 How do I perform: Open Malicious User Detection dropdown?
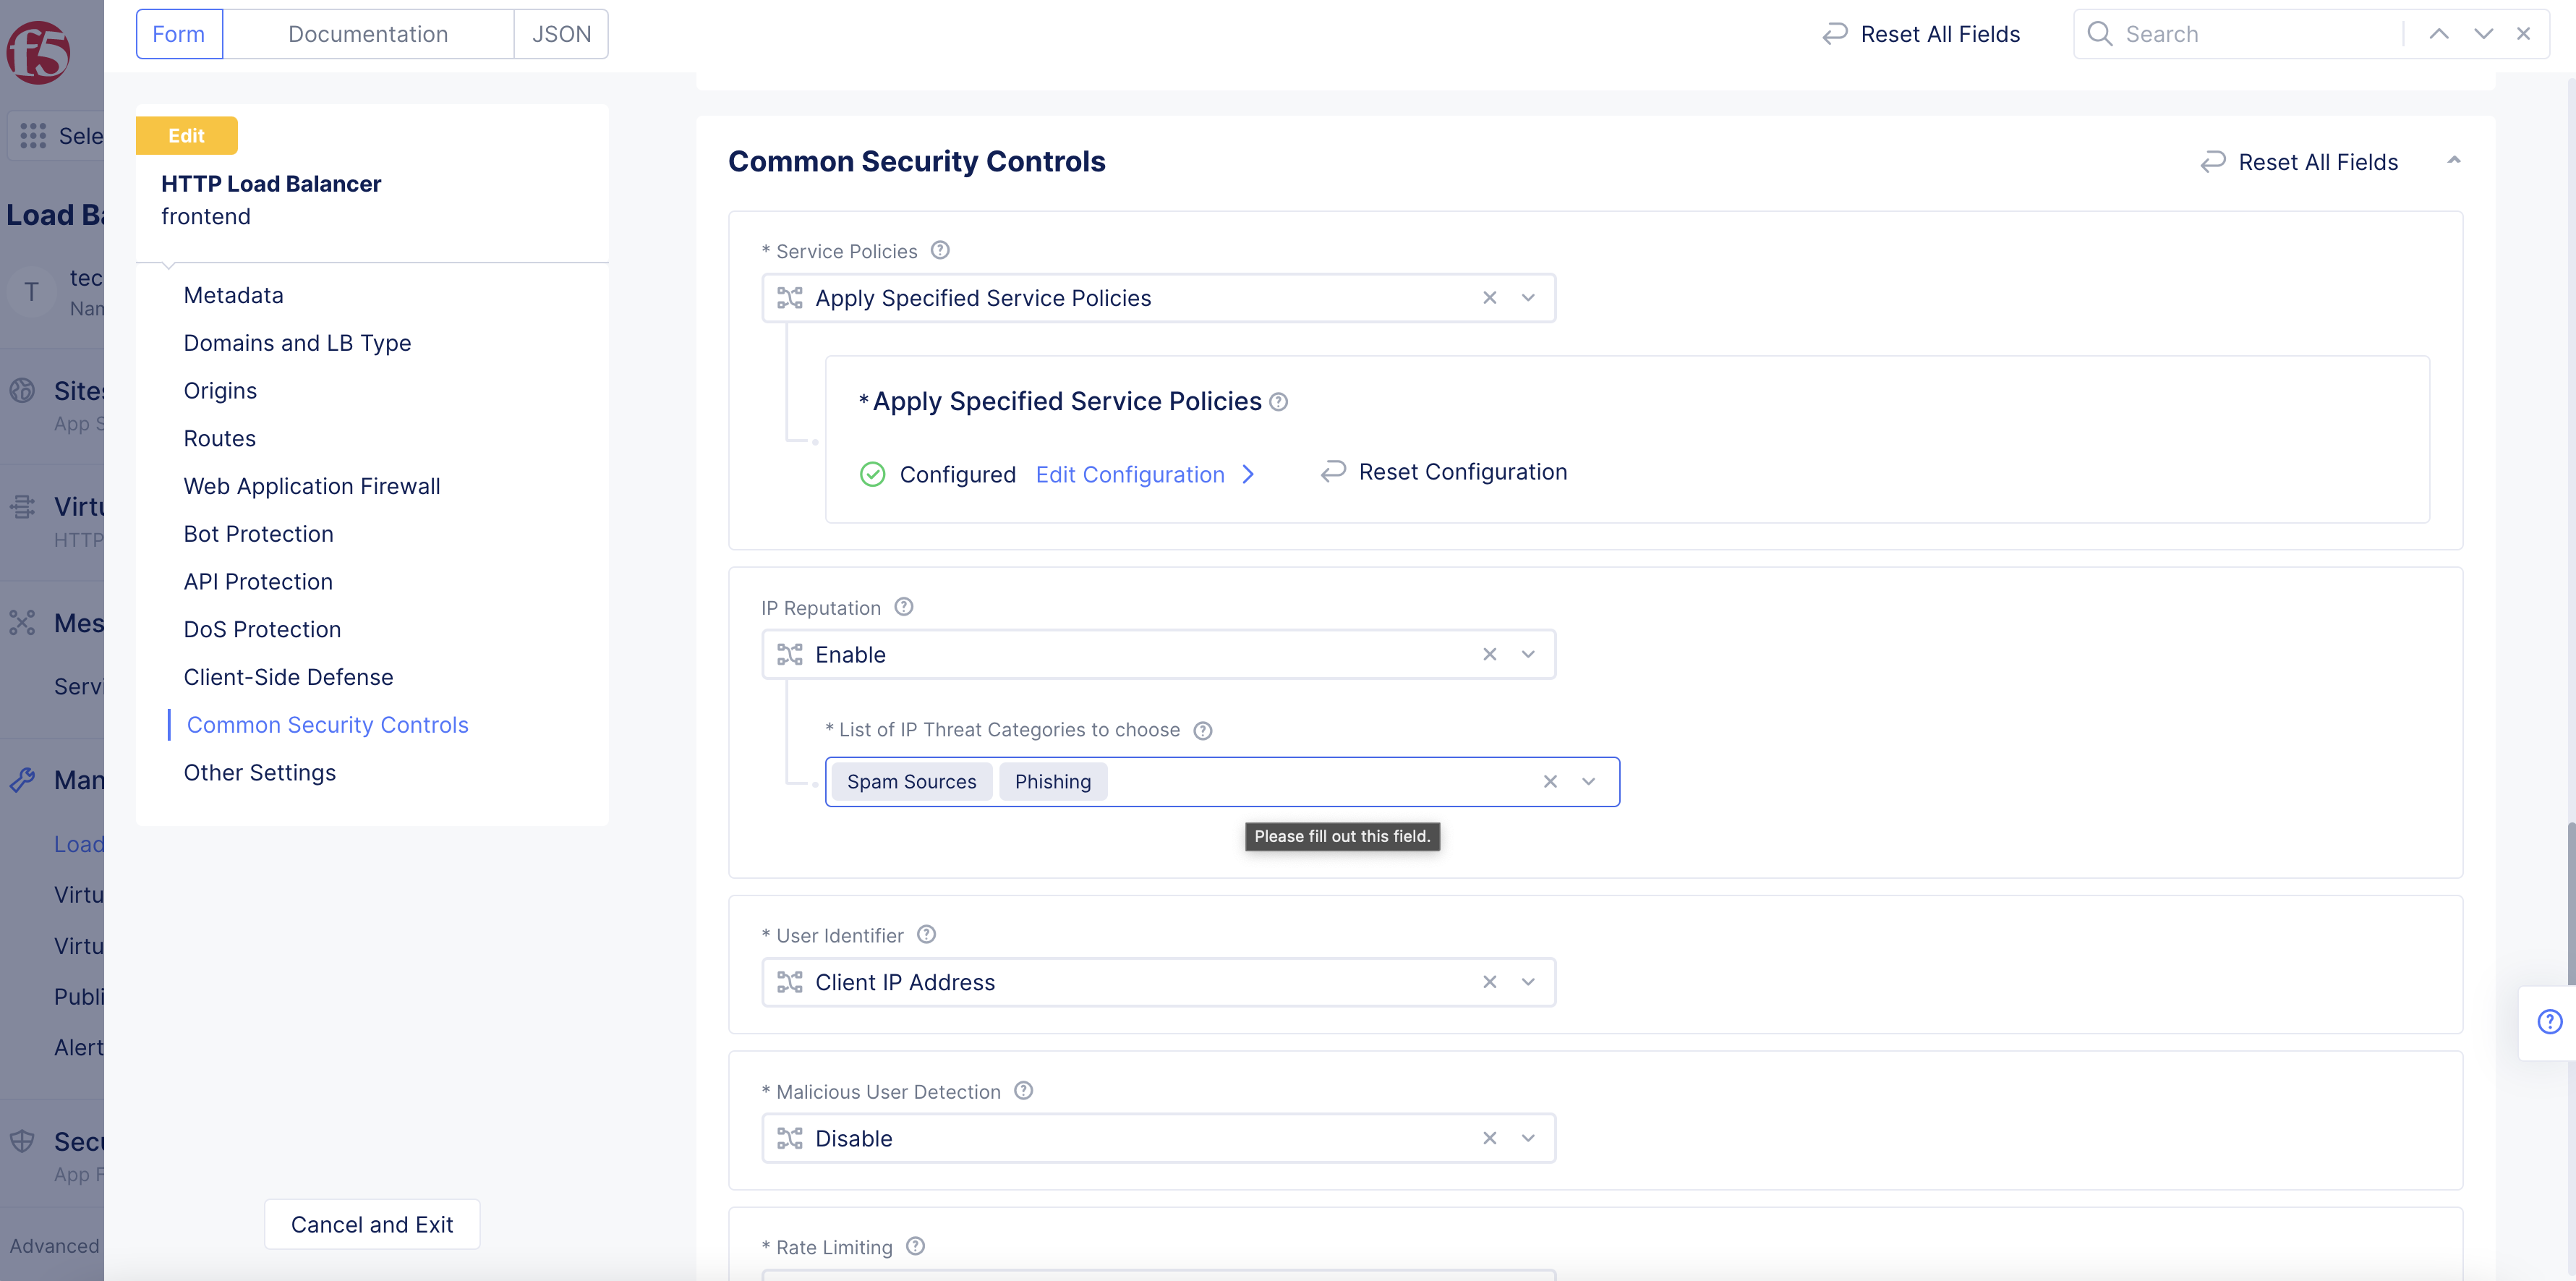click(1527, 1138)
